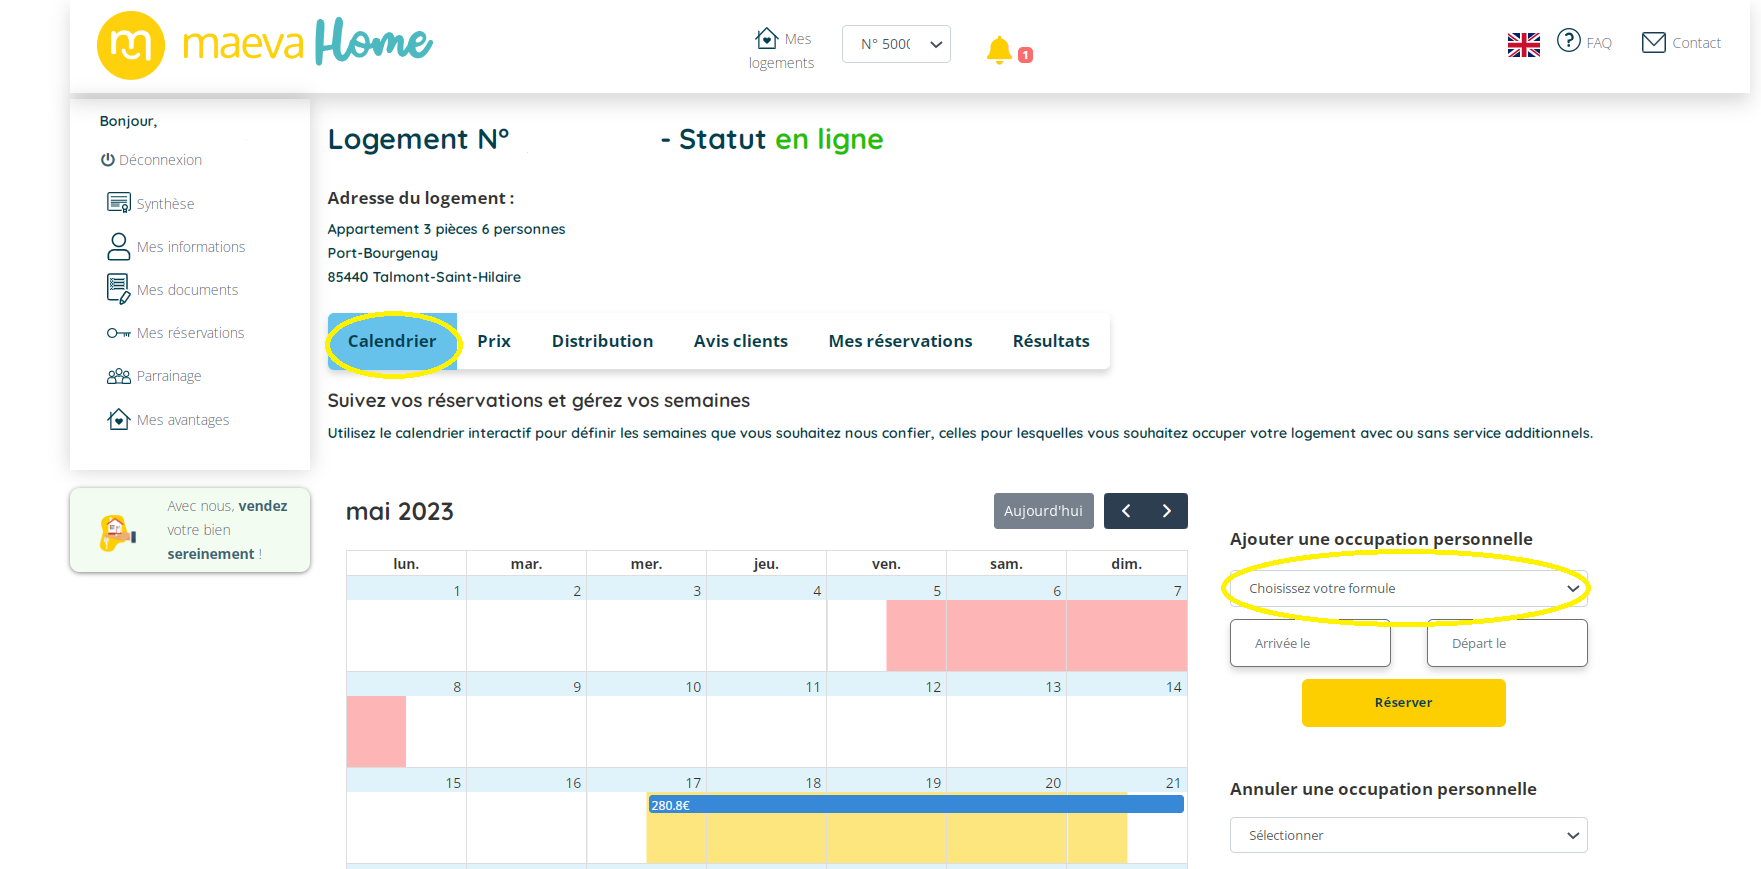
Task: Open Mes documents sidebar icon
Action: point(118,289)
